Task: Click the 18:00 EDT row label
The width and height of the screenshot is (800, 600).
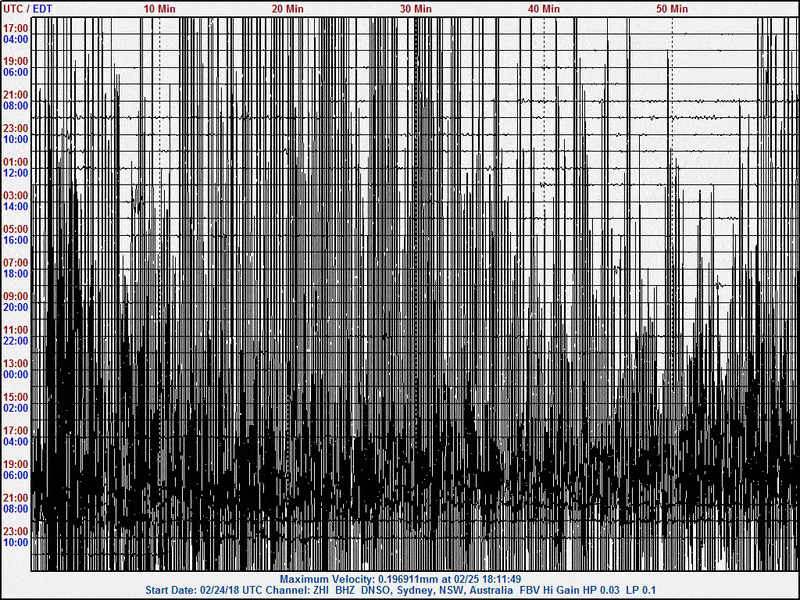Action: 16,274
